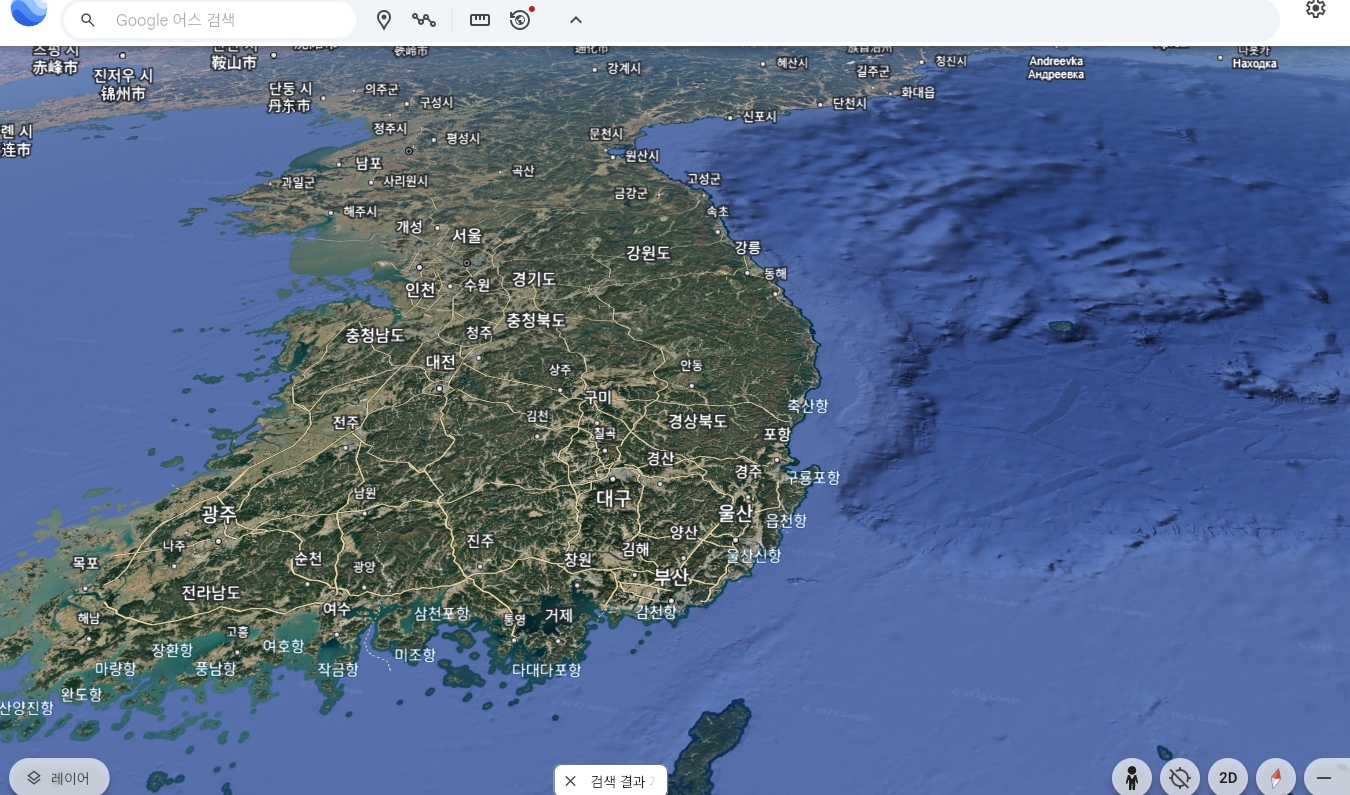Click the 원산시 city label

(642, 156)
